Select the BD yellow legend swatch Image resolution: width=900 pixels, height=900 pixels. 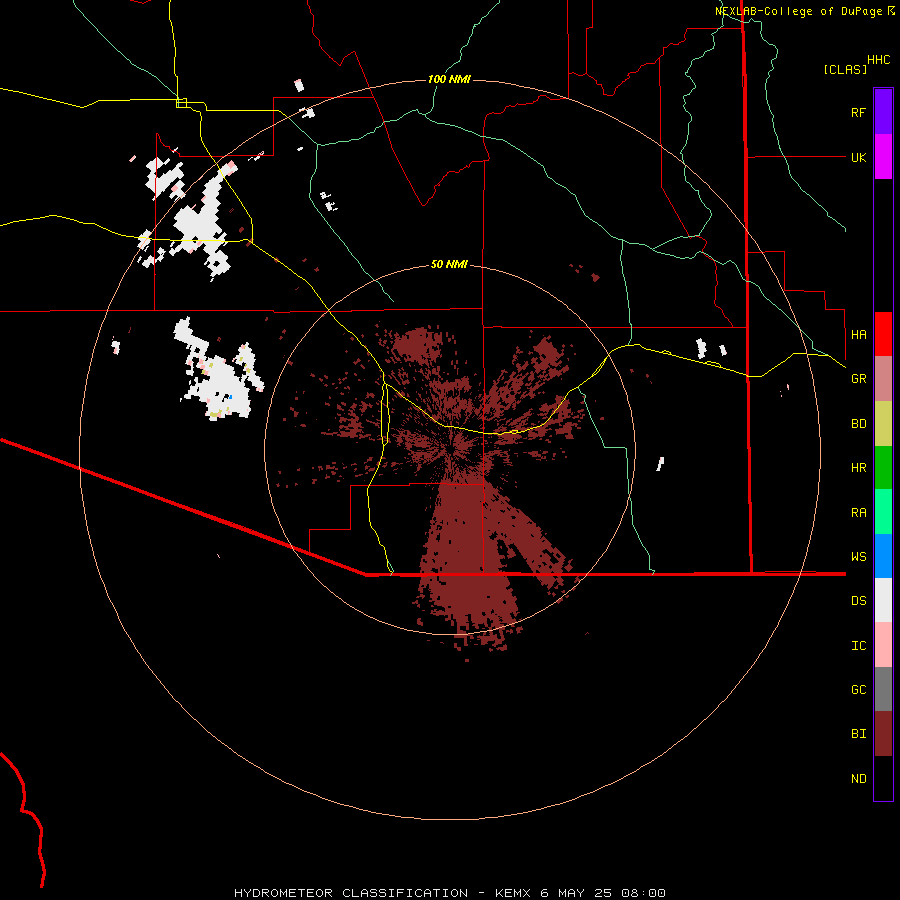click(x=883, y=424)
